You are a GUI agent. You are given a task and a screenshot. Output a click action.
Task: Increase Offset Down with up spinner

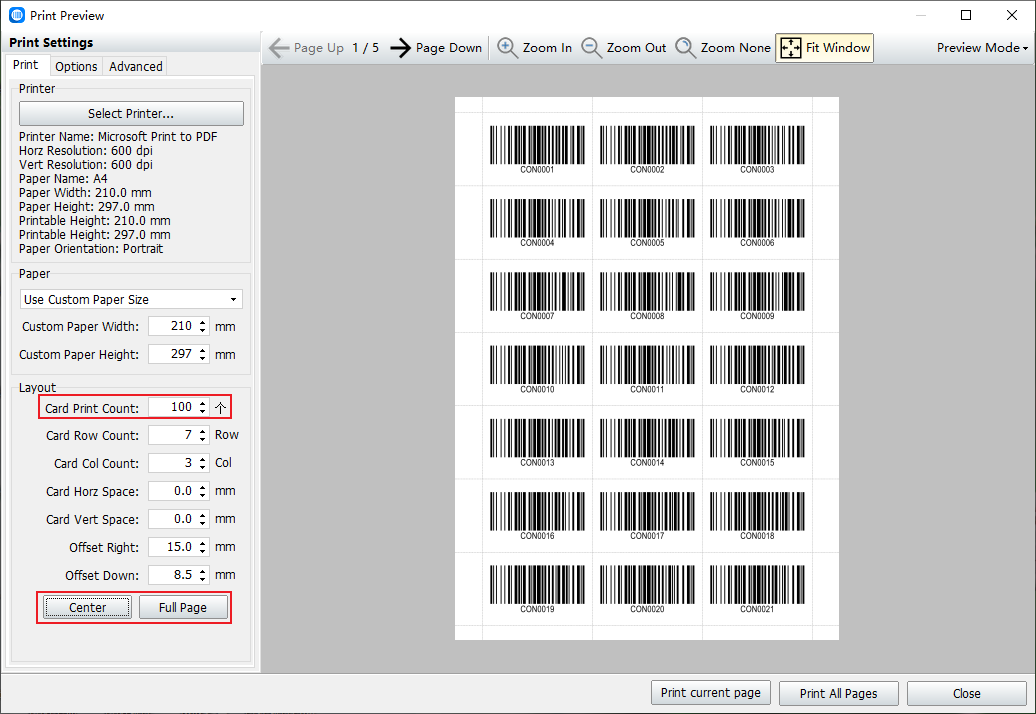click(203, 571)
